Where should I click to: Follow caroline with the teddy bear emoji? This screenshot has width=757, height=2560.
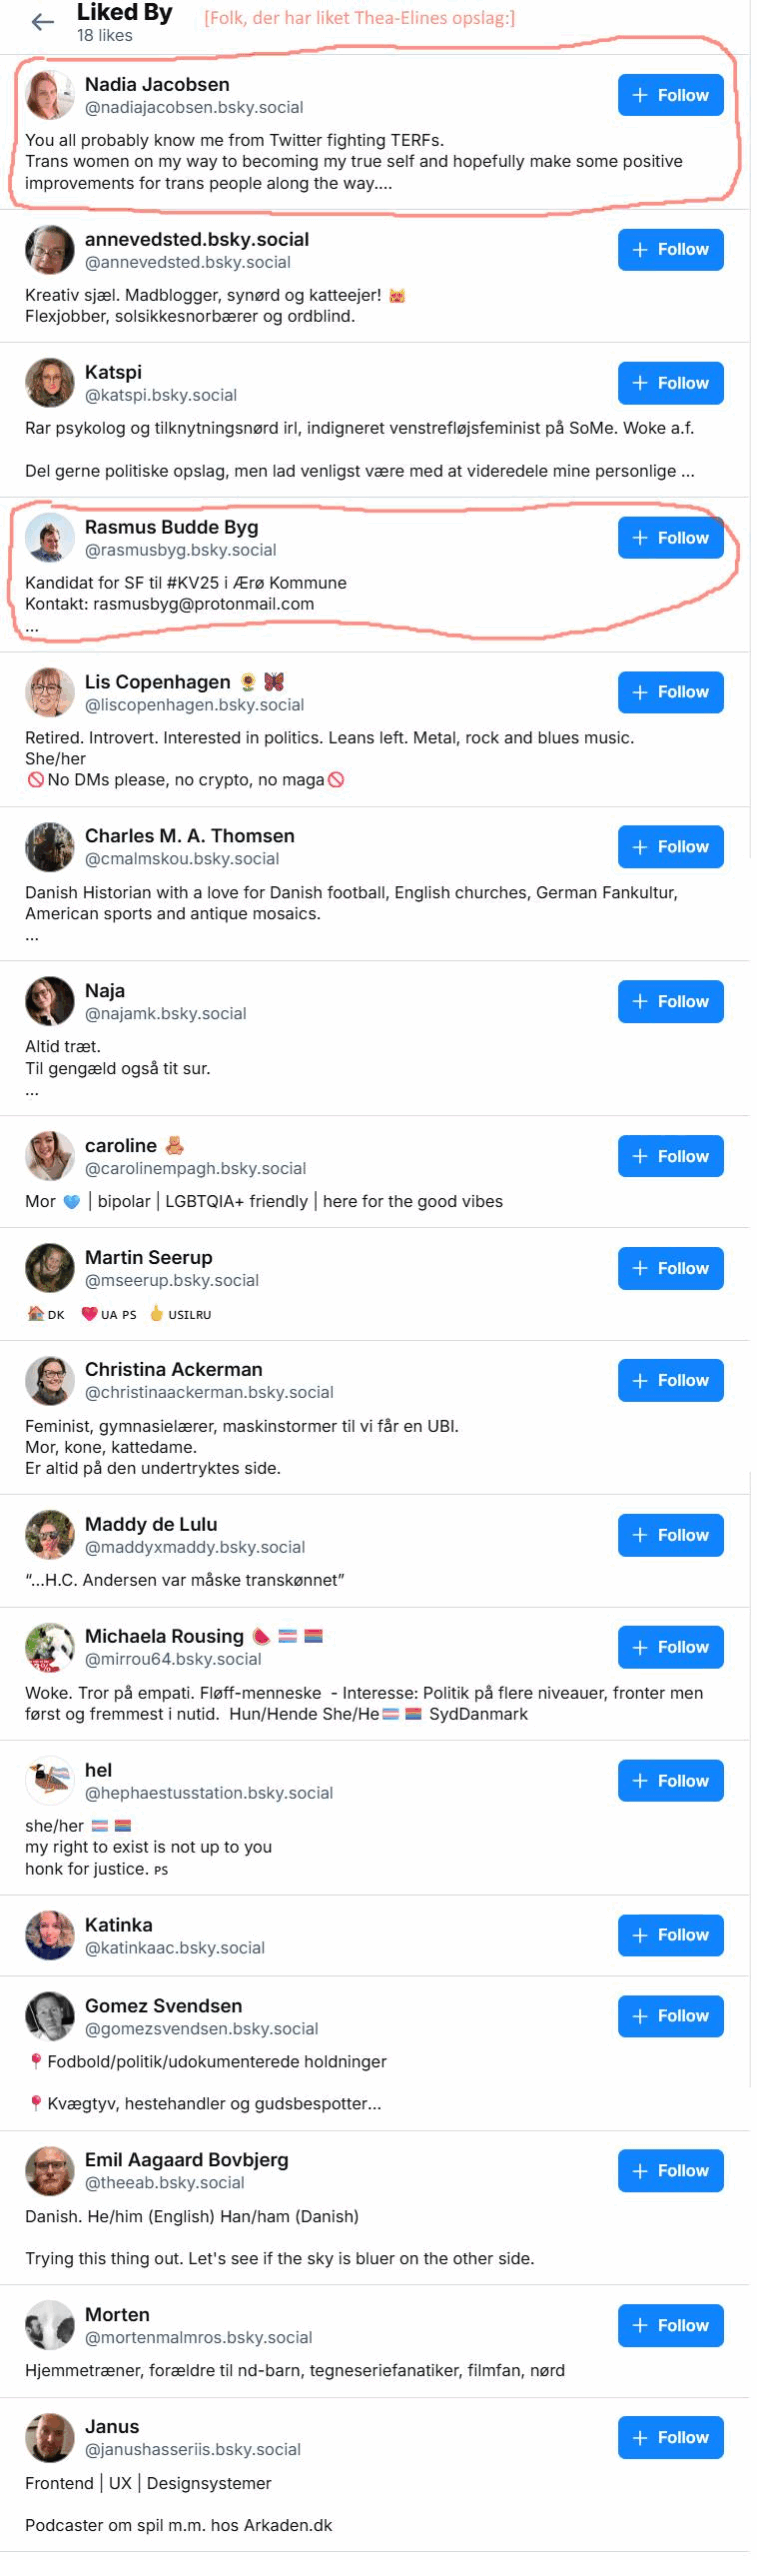pos(670,1156)
